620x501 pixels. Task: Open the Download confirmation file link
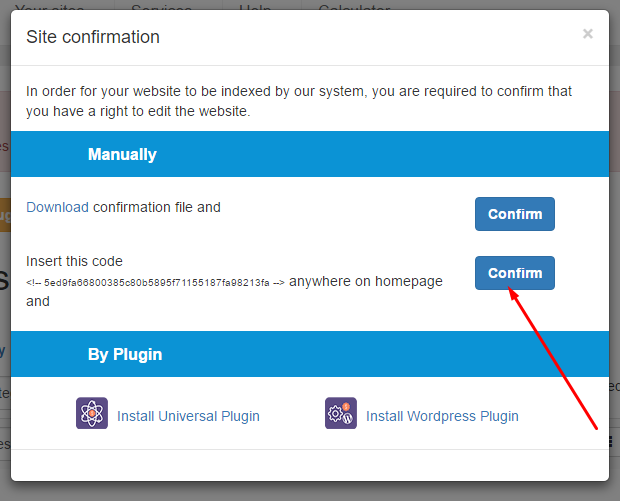57,207
